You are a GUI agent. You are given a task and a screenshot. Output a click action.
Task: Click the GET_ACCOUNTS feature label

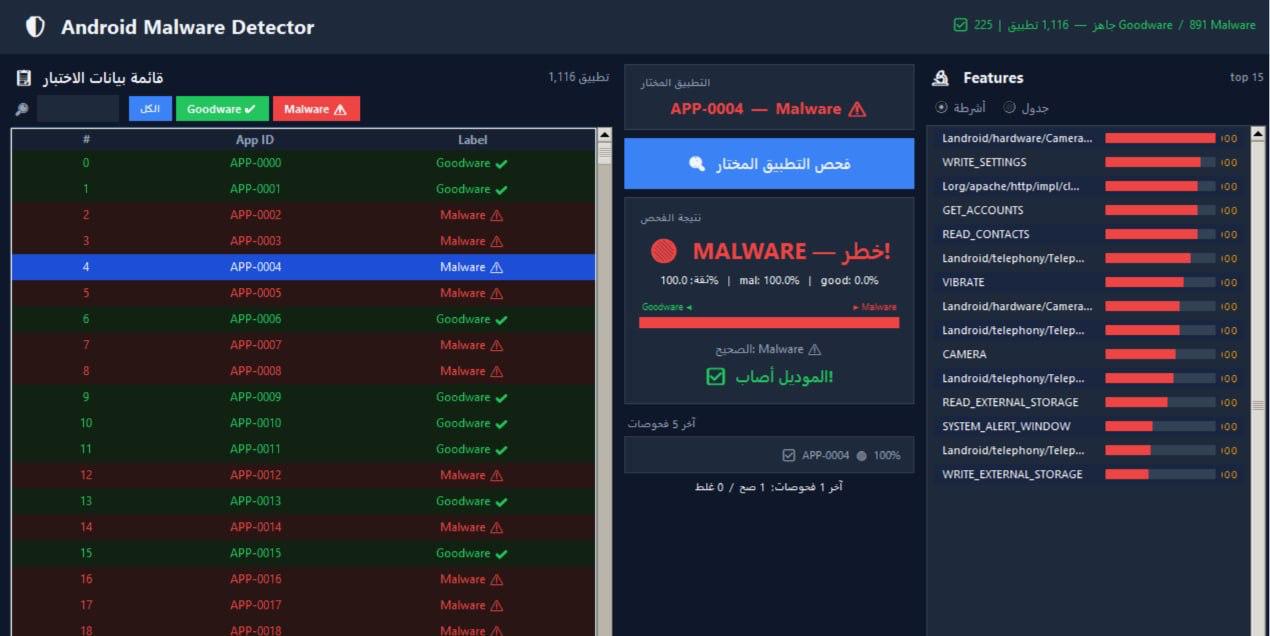[982, 210]
